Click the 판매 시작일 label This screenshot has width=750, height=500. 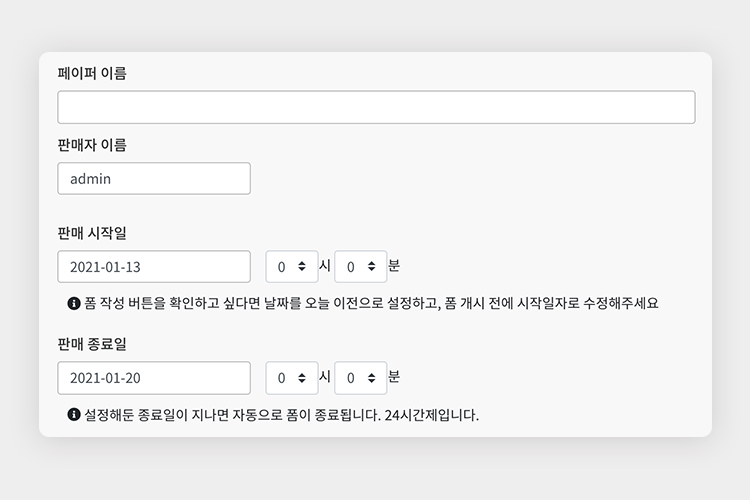pos(92,233)
